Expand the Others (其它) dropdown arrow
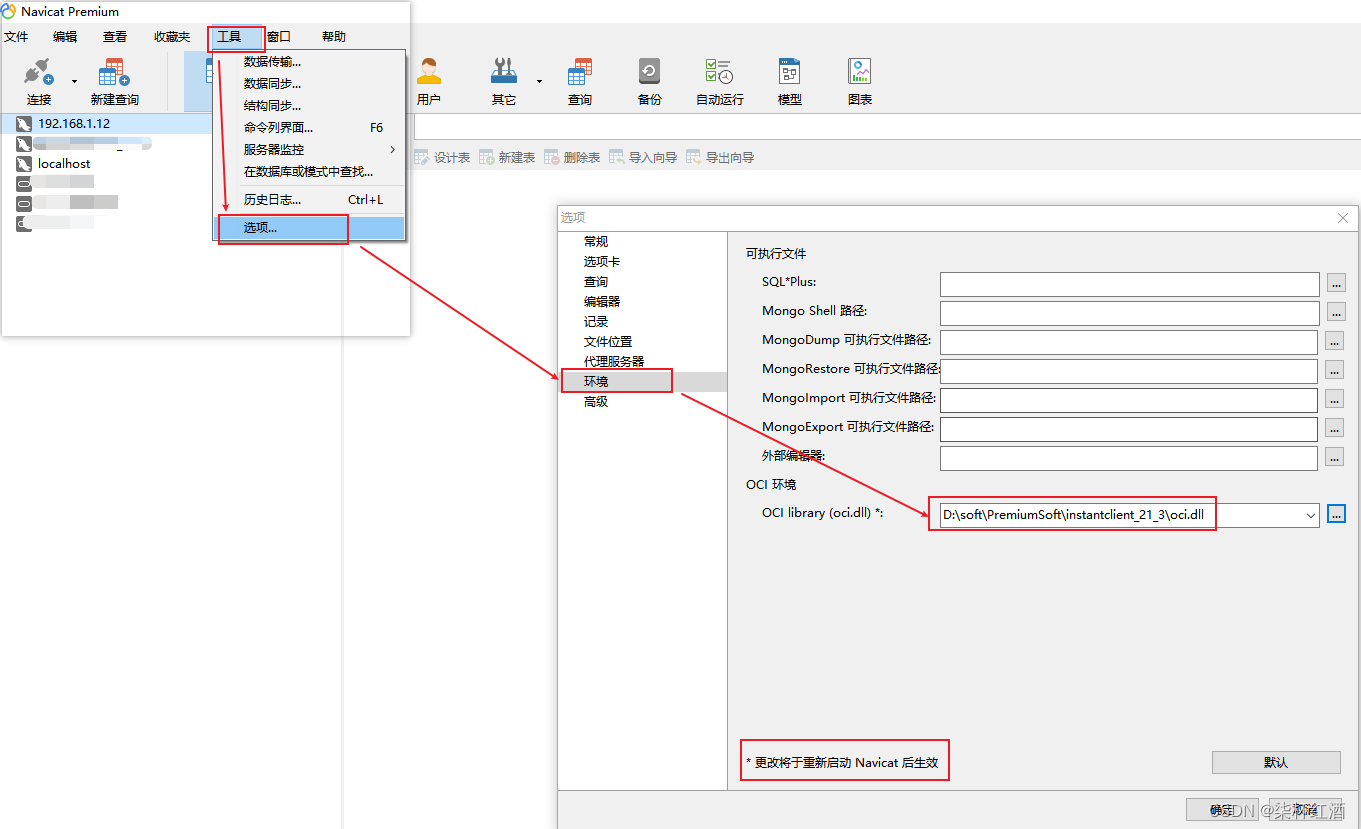 pyautogui.click(x=539, y=81)
